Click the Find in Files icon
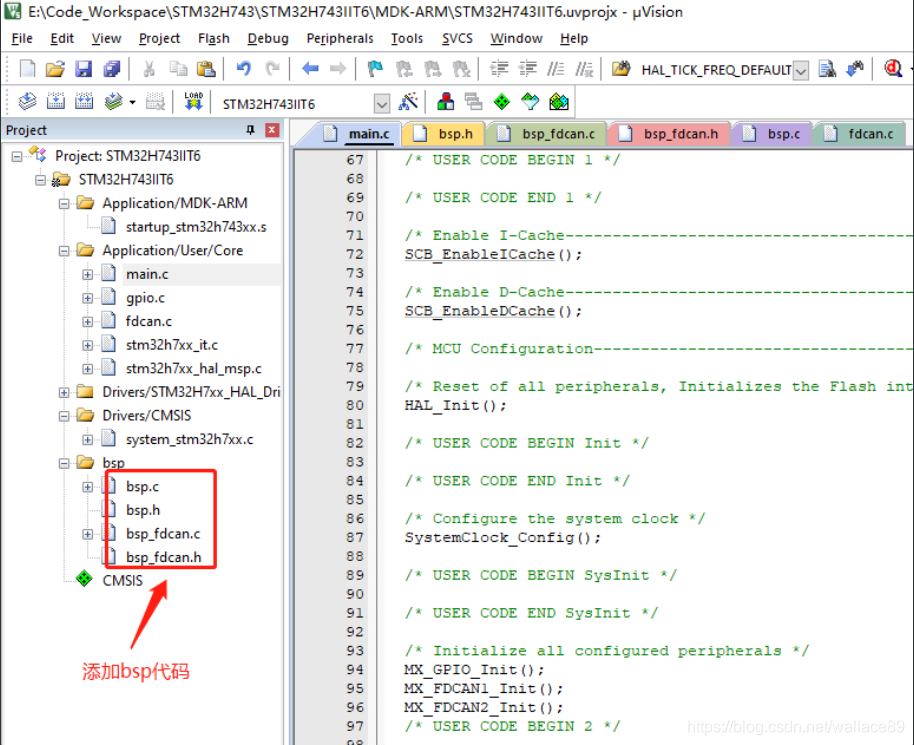Screen dimensions: 914x745 tap(621, 69)
